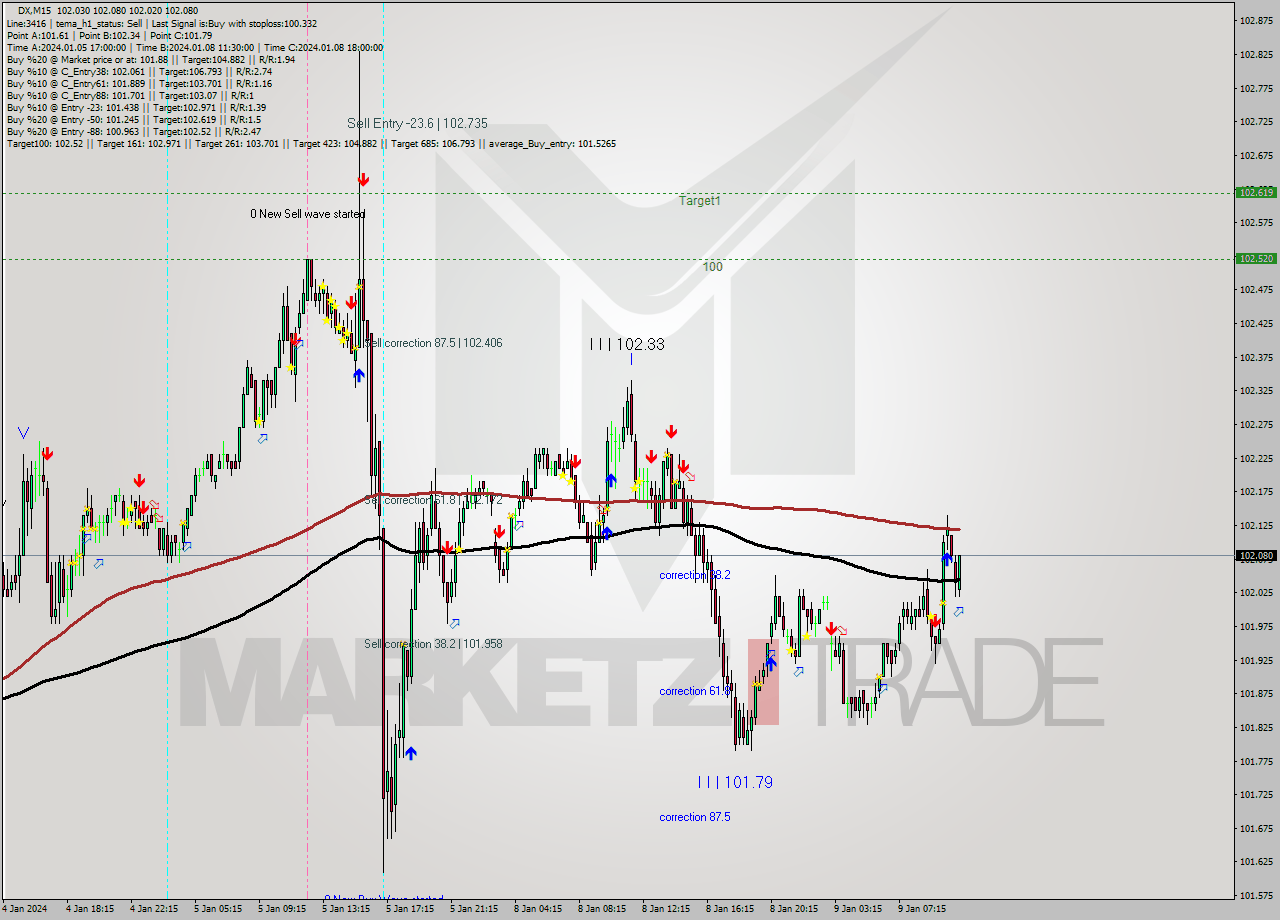This screenshot has height=920, width=1280.
Task: Select pink rectangle near the 101.79 low
Action: [x=763, y=681]
